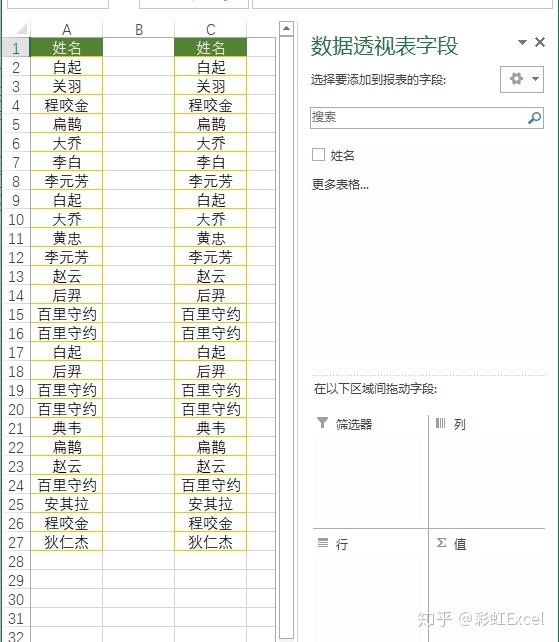Click cell C26 containing 程咬金
The height and width of the screenshot is (642, 559).
210,523
